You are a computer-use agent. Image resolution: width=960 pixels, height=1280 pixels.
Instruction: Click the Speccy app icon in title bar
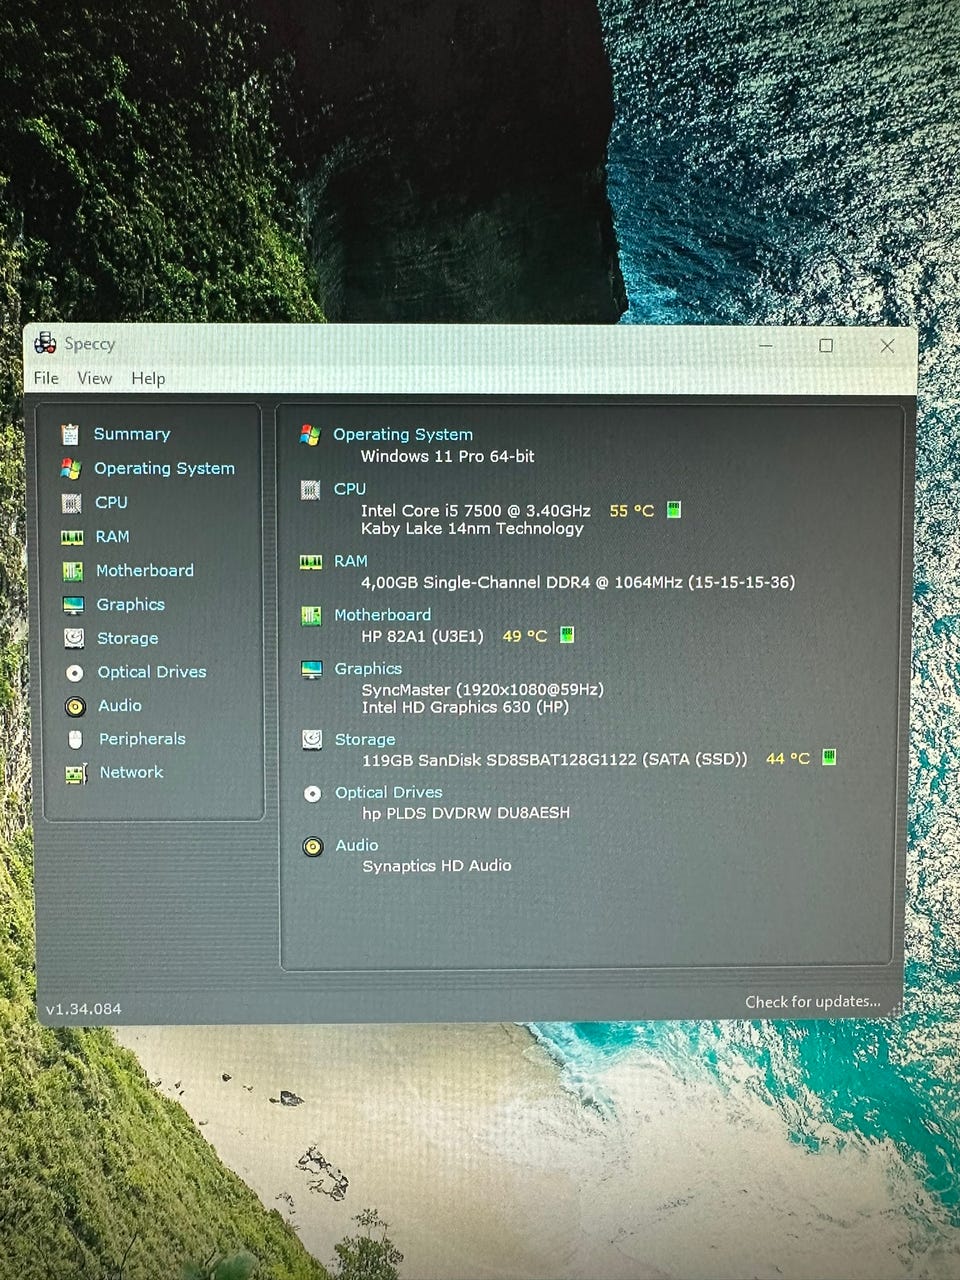point(46,343)
